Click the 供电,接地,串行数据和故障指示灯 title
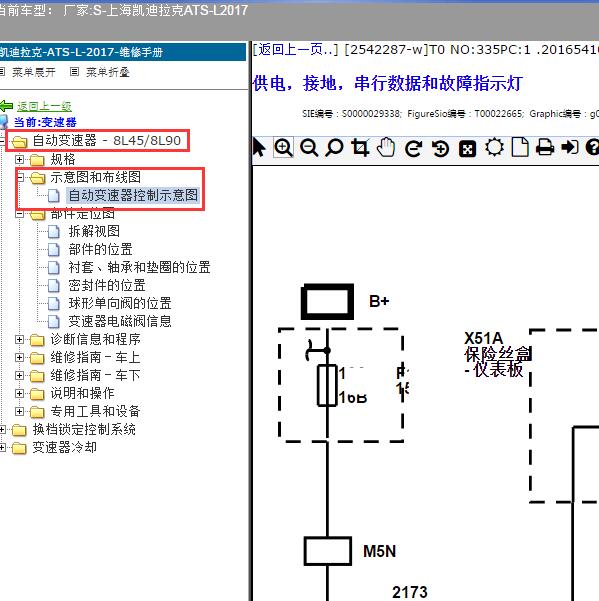 (388, 84)
